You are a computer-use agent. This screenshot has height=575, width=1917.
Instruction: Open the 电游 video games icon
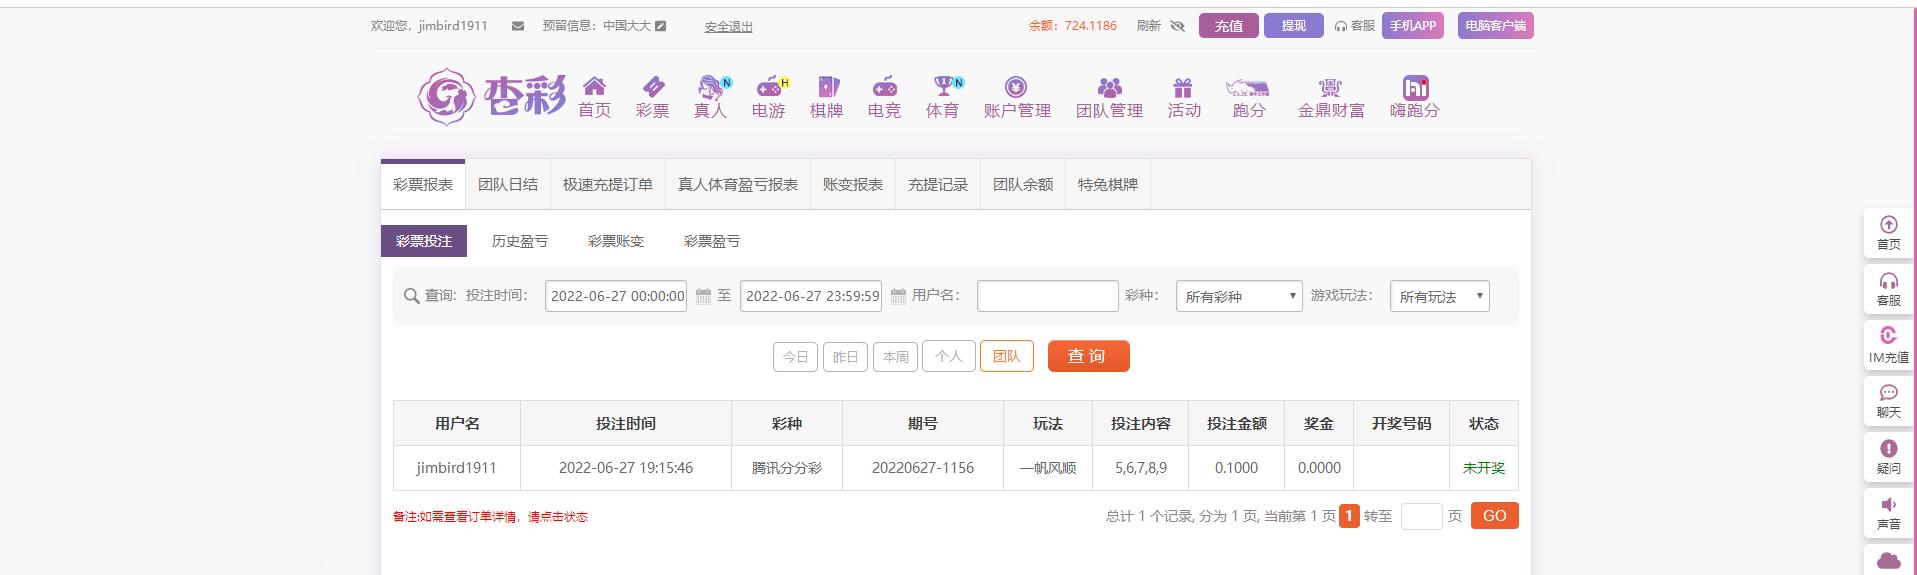coord(769,86)
